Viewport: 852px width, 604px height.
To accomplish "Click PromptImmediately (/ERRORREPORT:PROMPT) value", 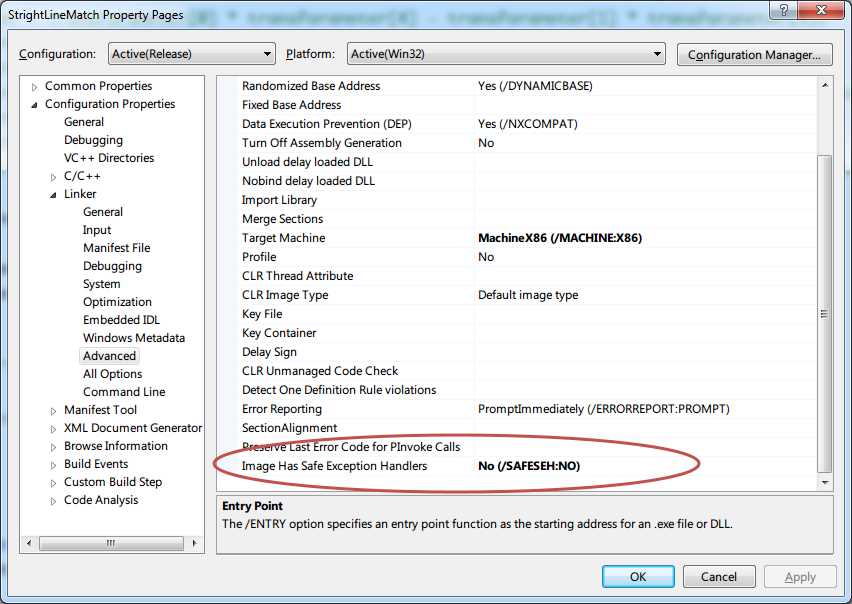I will tap(603, 409).
